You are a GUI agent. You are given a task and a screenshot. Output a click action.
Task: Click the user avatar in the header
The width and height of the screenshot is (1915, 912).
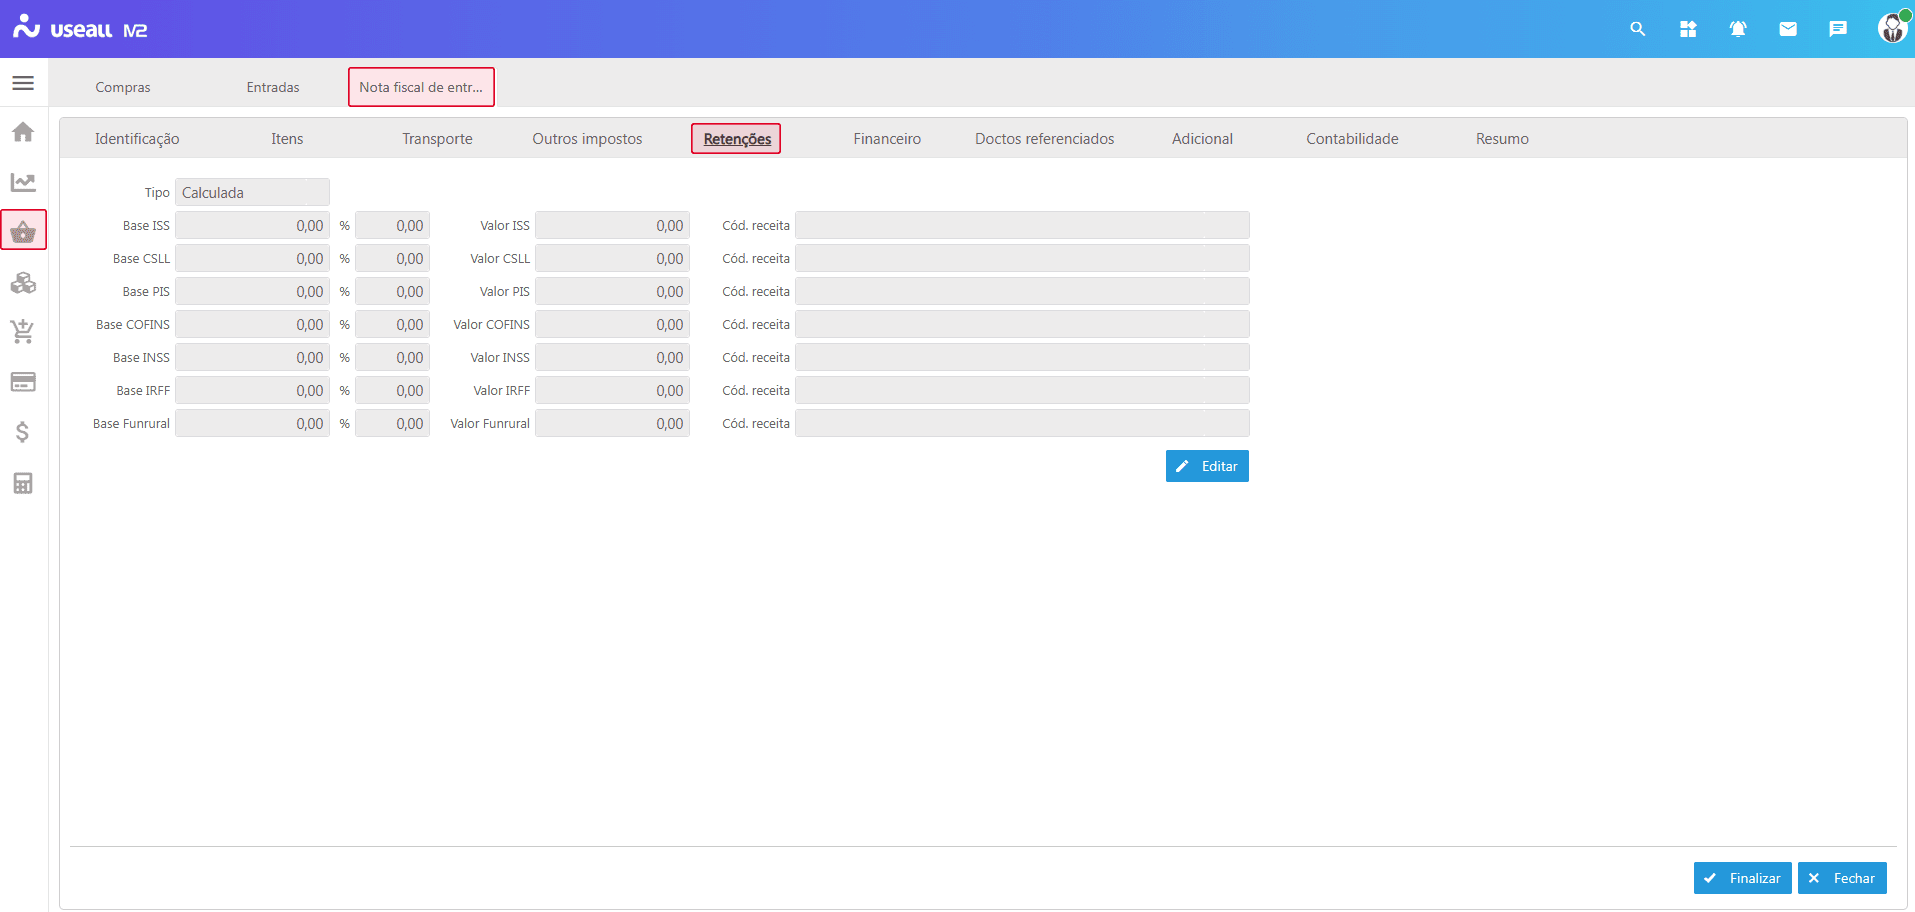[x=1891, y=29]
